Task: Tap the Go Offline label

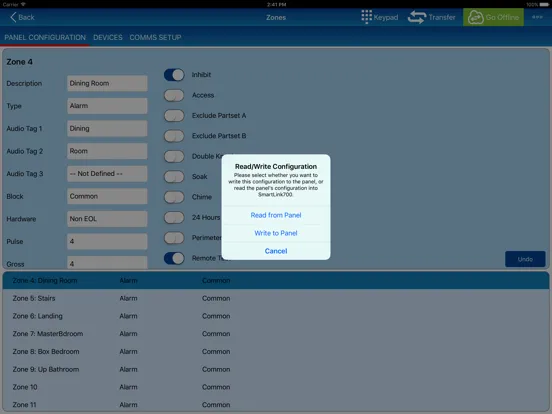Action: click(x=502, y=17)
